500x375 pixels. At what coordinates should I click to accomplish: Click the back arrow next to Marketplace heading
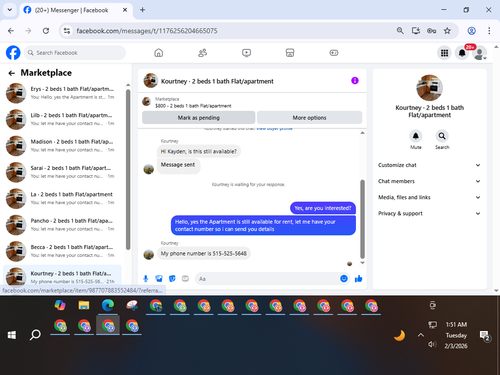pos(12,73)
